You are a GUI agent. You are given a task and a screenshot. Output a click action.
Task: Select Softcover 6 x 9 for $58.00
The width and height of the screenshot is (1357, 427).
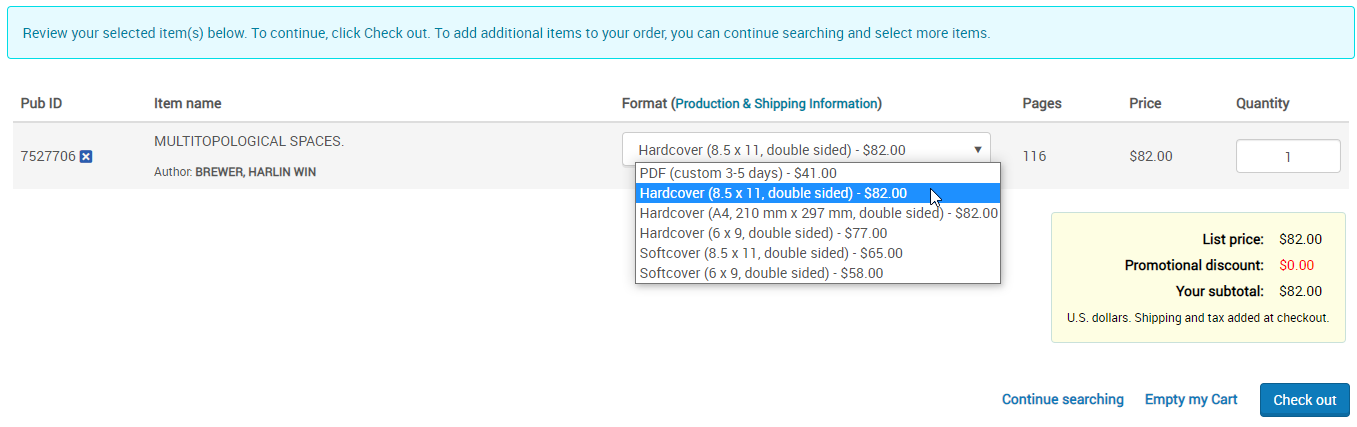pos(761,273)
